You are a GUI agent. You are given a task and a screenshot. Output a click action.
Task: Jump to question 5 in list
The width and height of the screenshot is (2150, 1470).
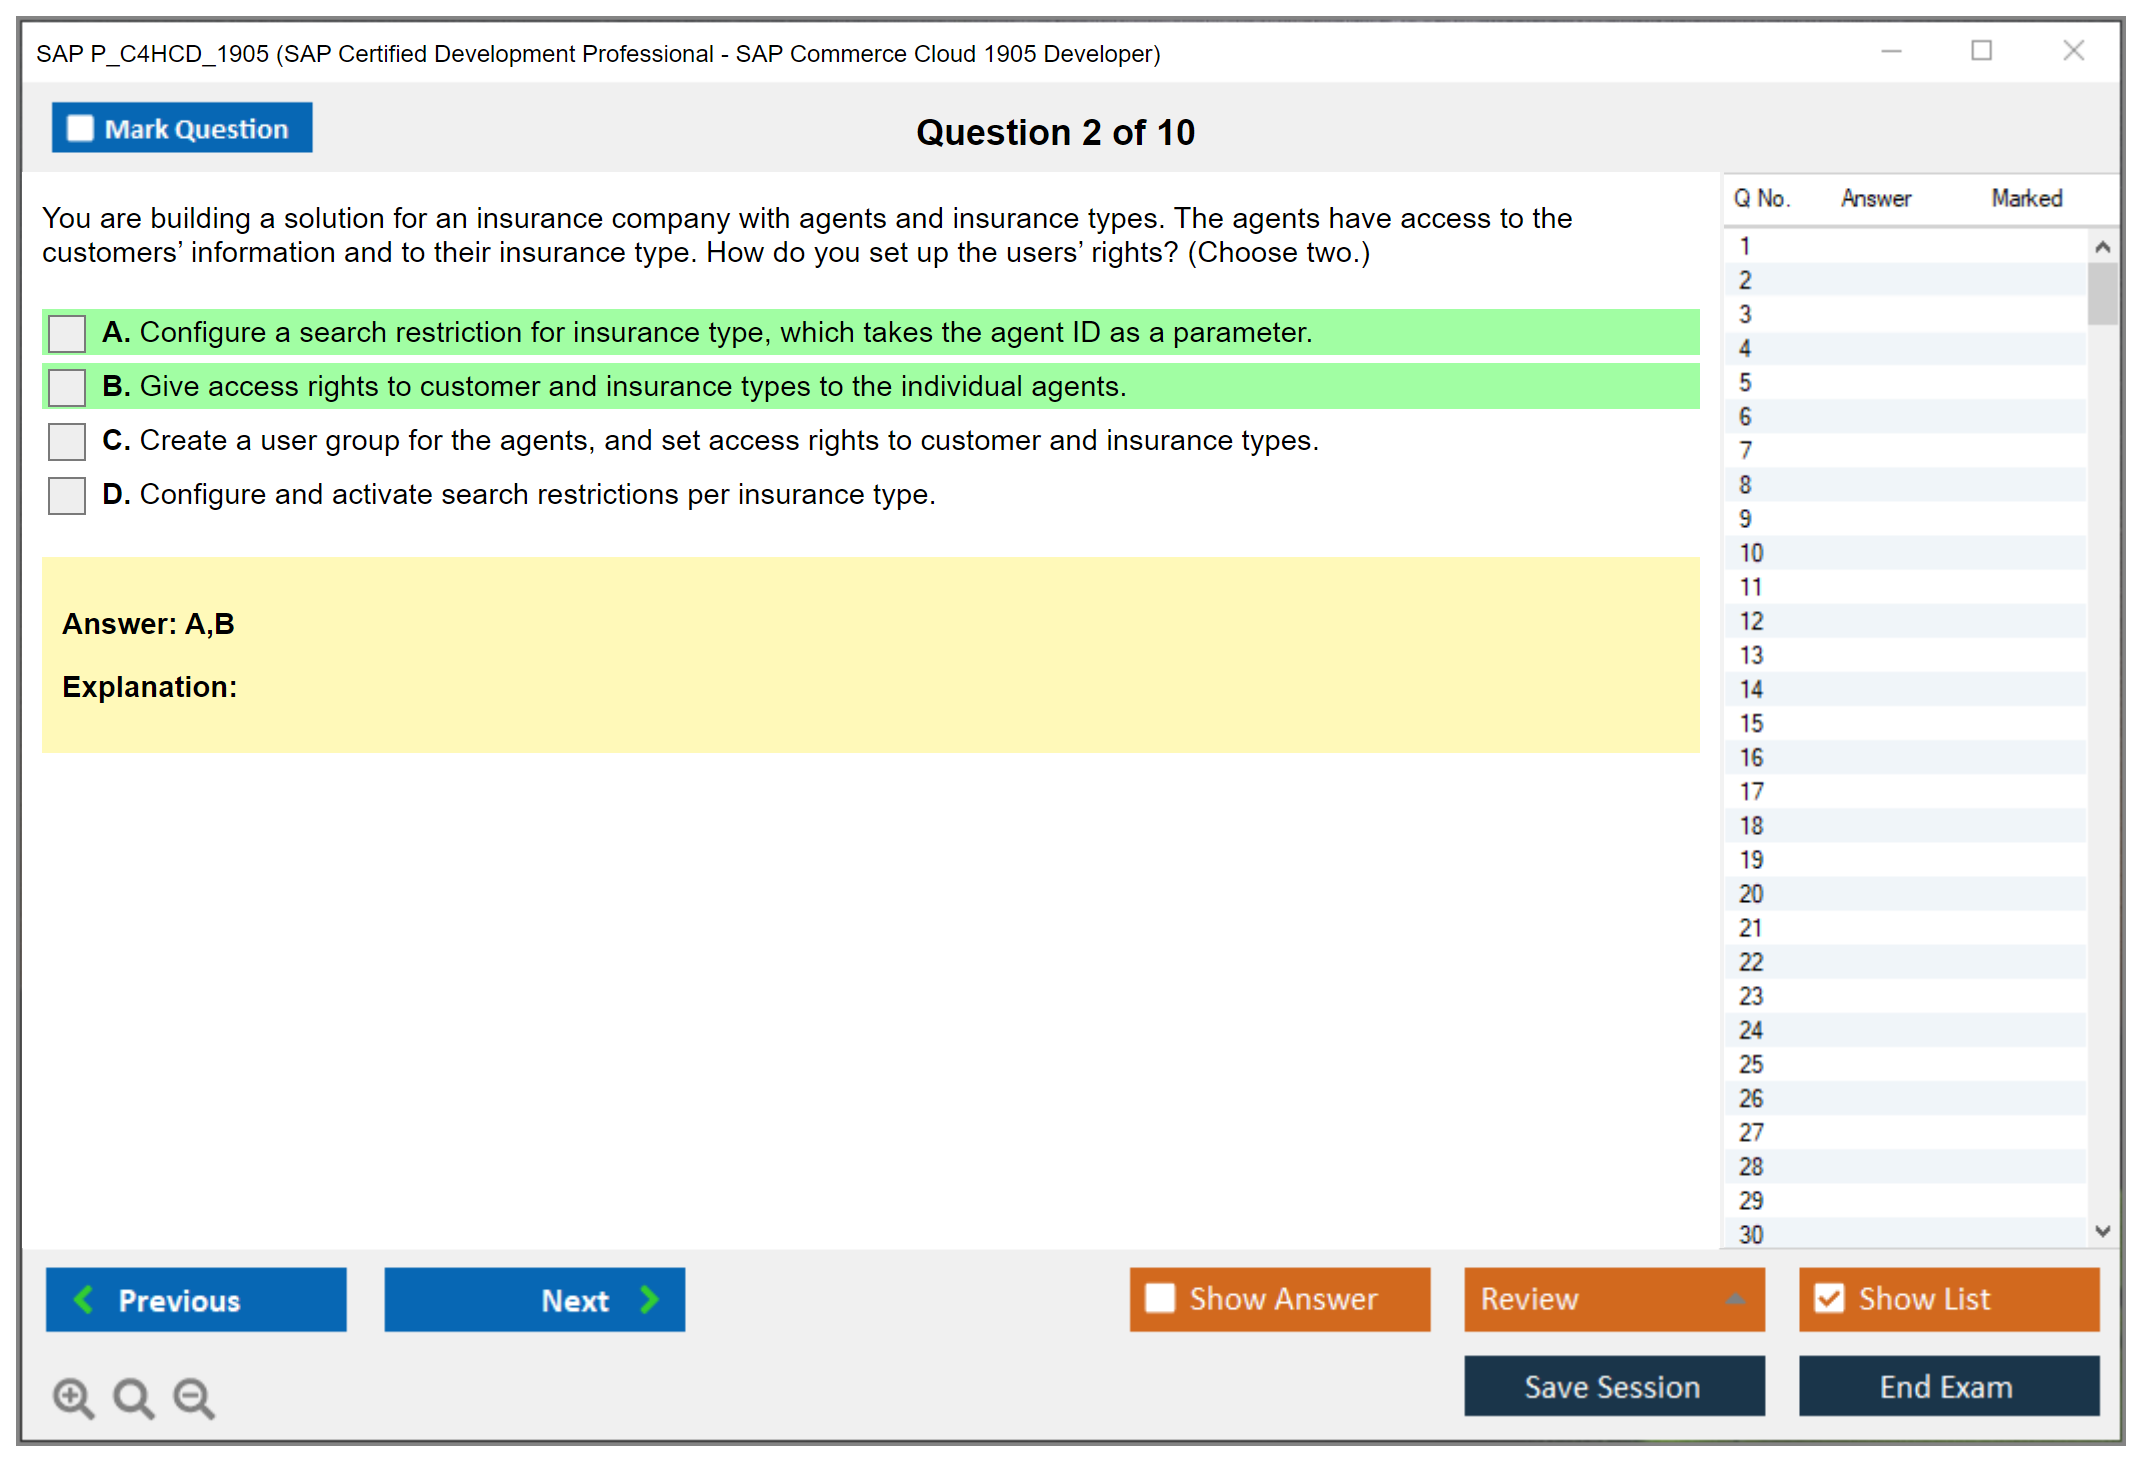tap(1745, 383)
